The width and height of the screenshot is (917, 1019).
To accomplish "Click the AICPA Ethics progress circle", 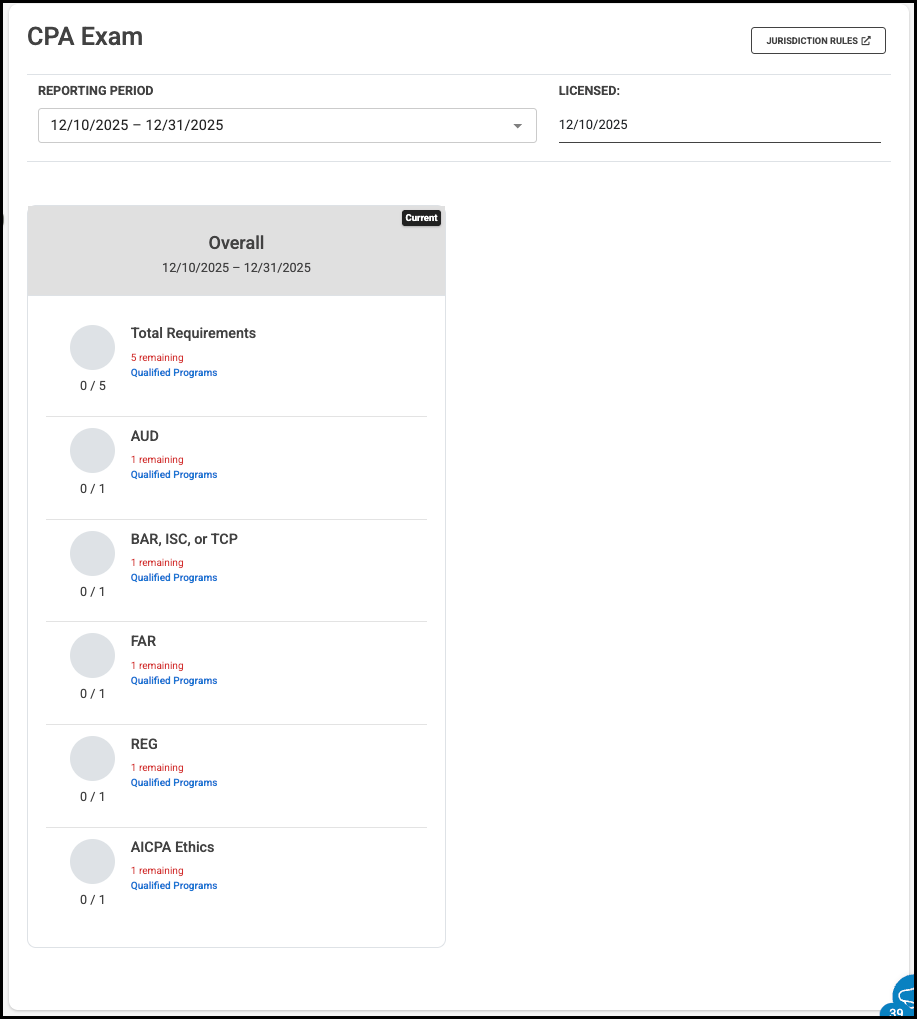I will coord(92,862).
